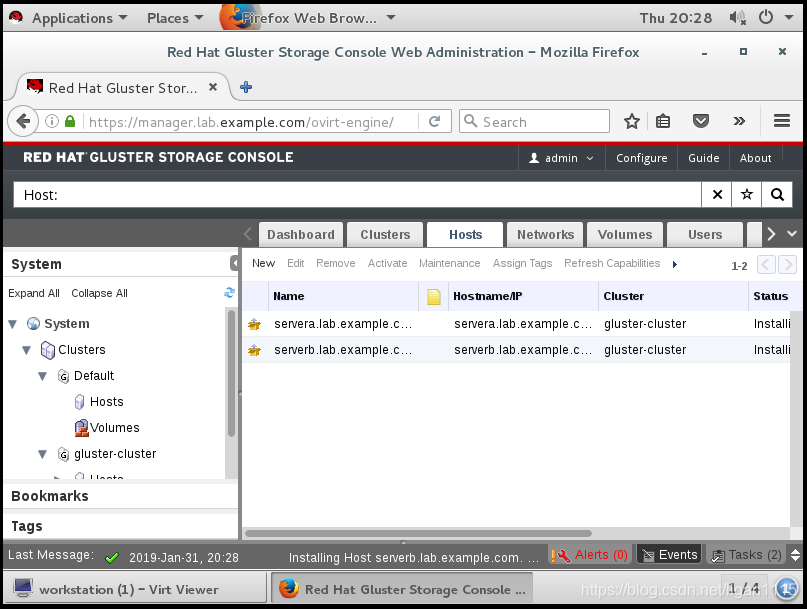Open the Bookmarks section
Viewport: 807px width, 609px height.
(121, 496)
